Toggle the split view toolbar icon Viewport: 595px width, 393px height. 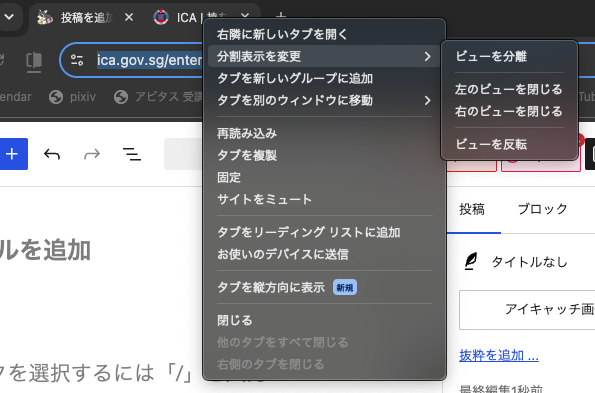[x=33, y=61]
